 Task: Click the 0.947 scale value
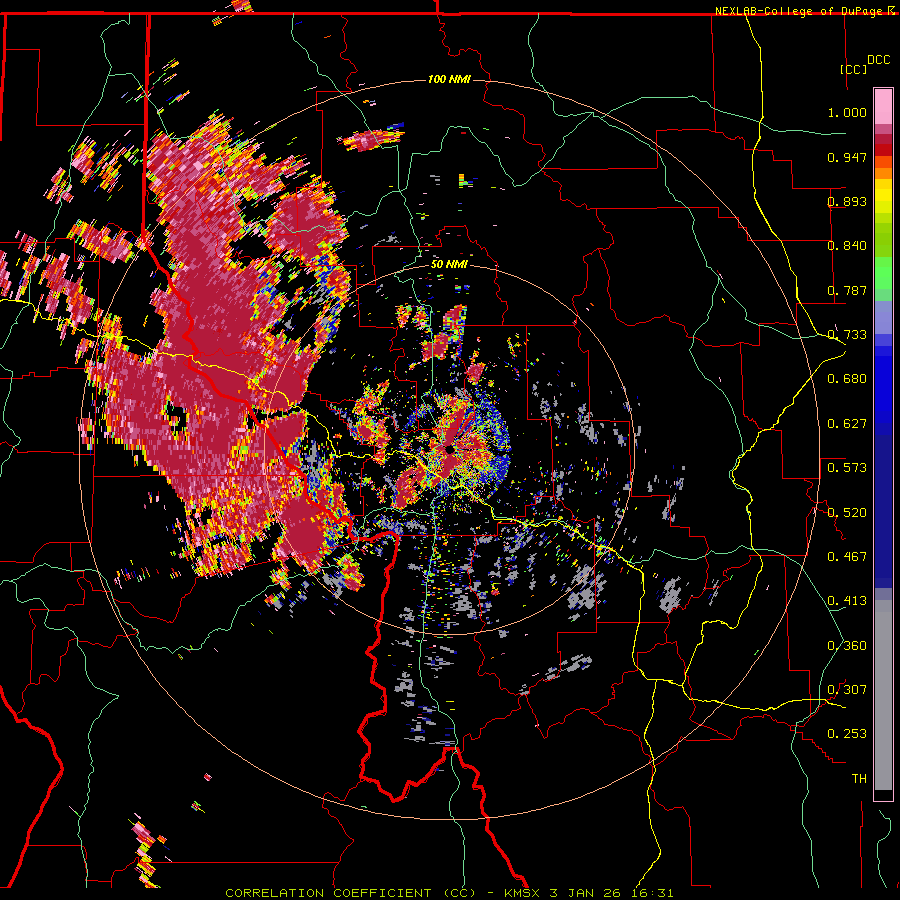pyautogui.click(x=847, y=157)
